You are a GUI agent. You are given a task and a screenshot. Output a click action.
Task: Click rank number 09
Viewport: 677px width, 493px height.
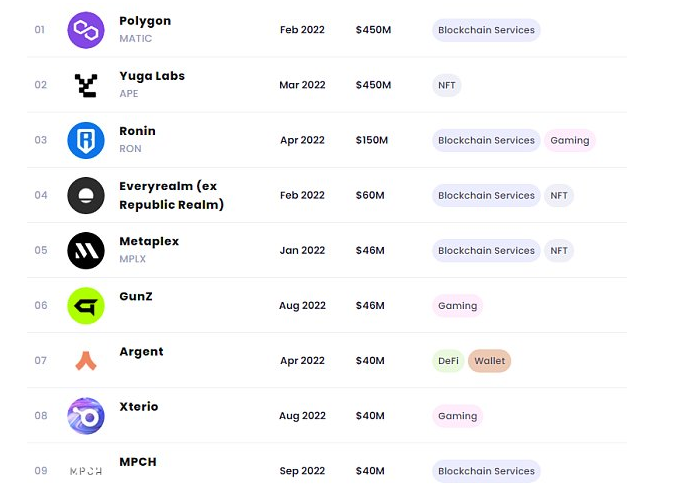coord(41,471)
